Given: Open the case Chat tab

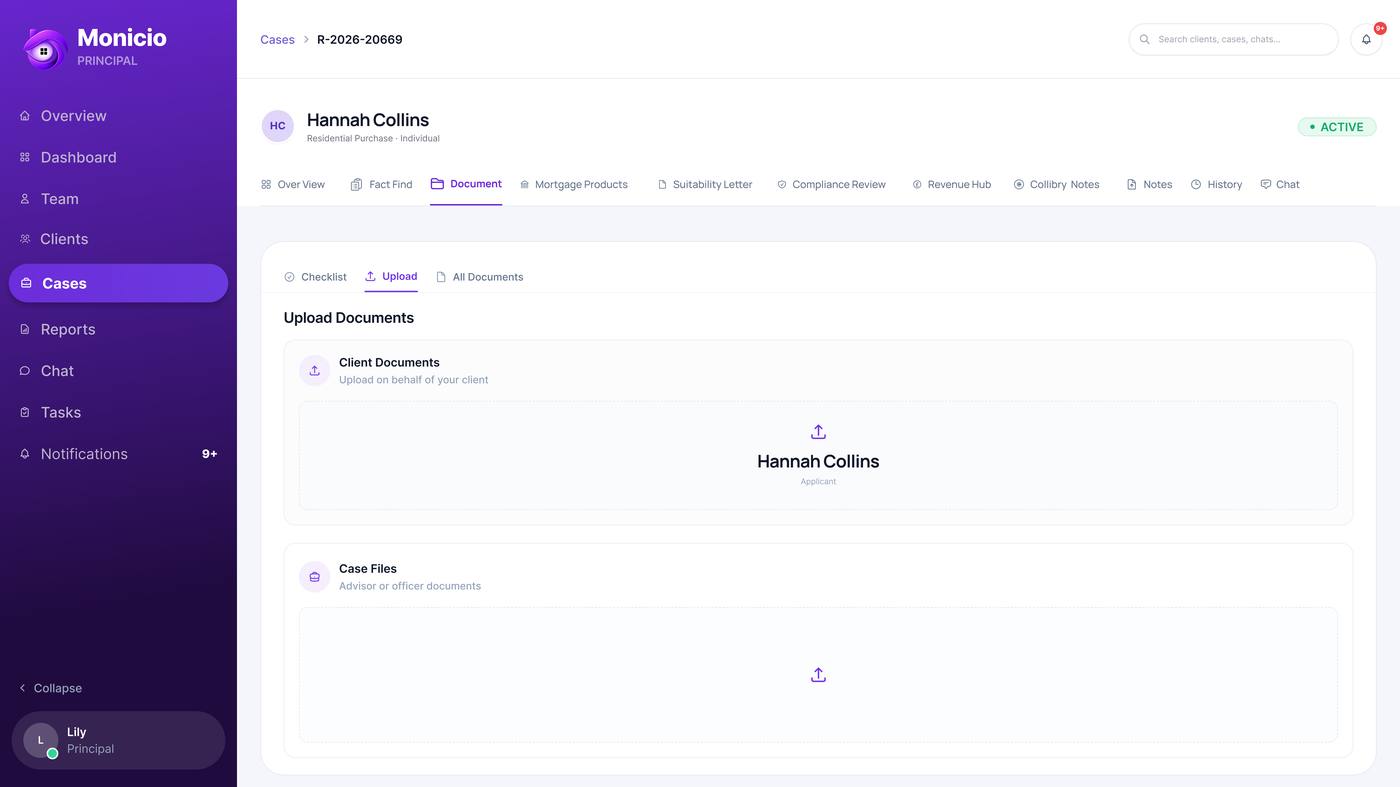Looking at the screenshot, I should (x=1280, y=184).
